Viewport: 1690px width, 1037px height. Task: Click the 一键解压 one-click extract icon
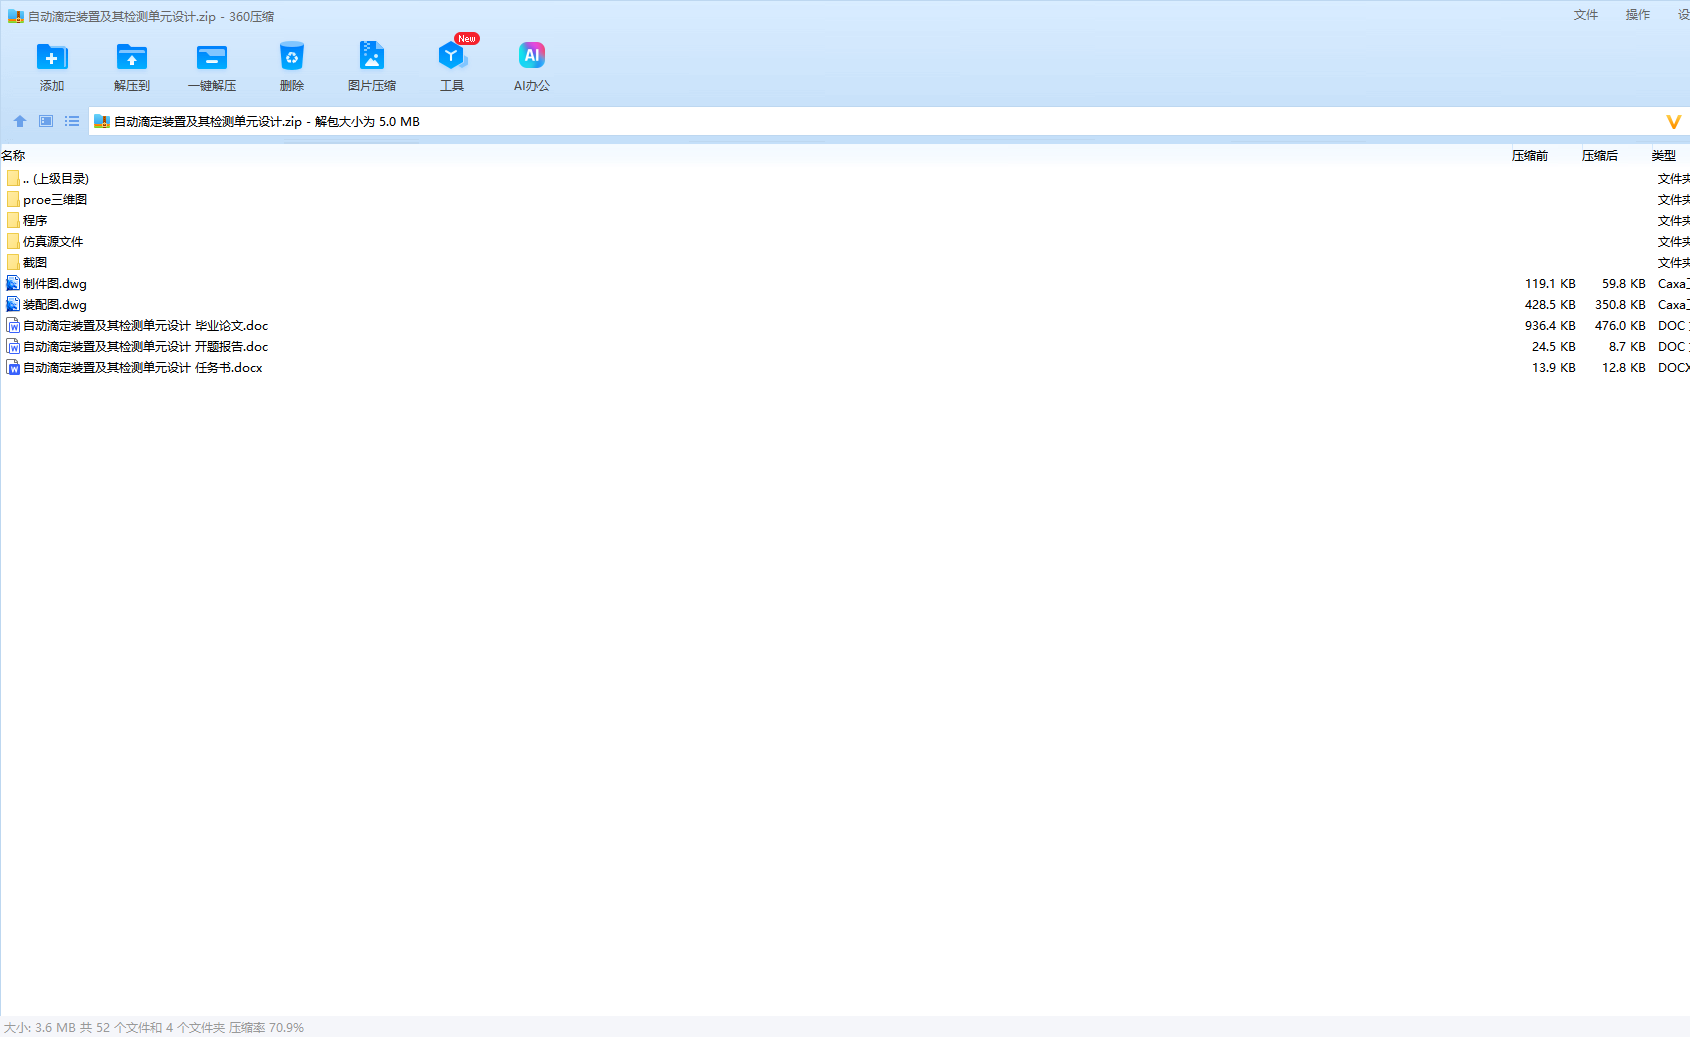212,57
